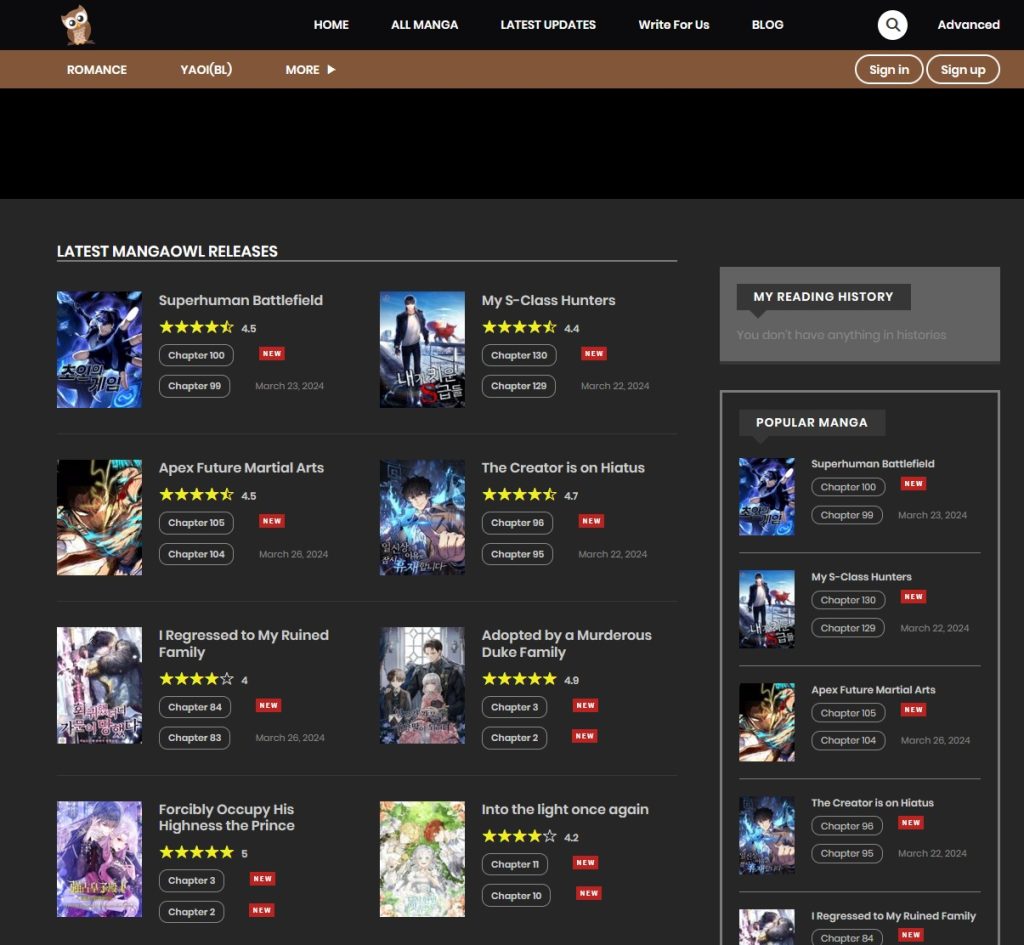Open search with the magnifier icon
1024x945 pixels.
pyautogui.click(x=892, y=25)
